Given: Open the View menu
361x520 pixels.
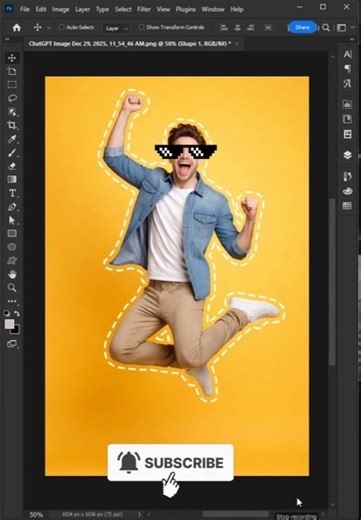Looking at the screenshot, I should click(163, 9).
